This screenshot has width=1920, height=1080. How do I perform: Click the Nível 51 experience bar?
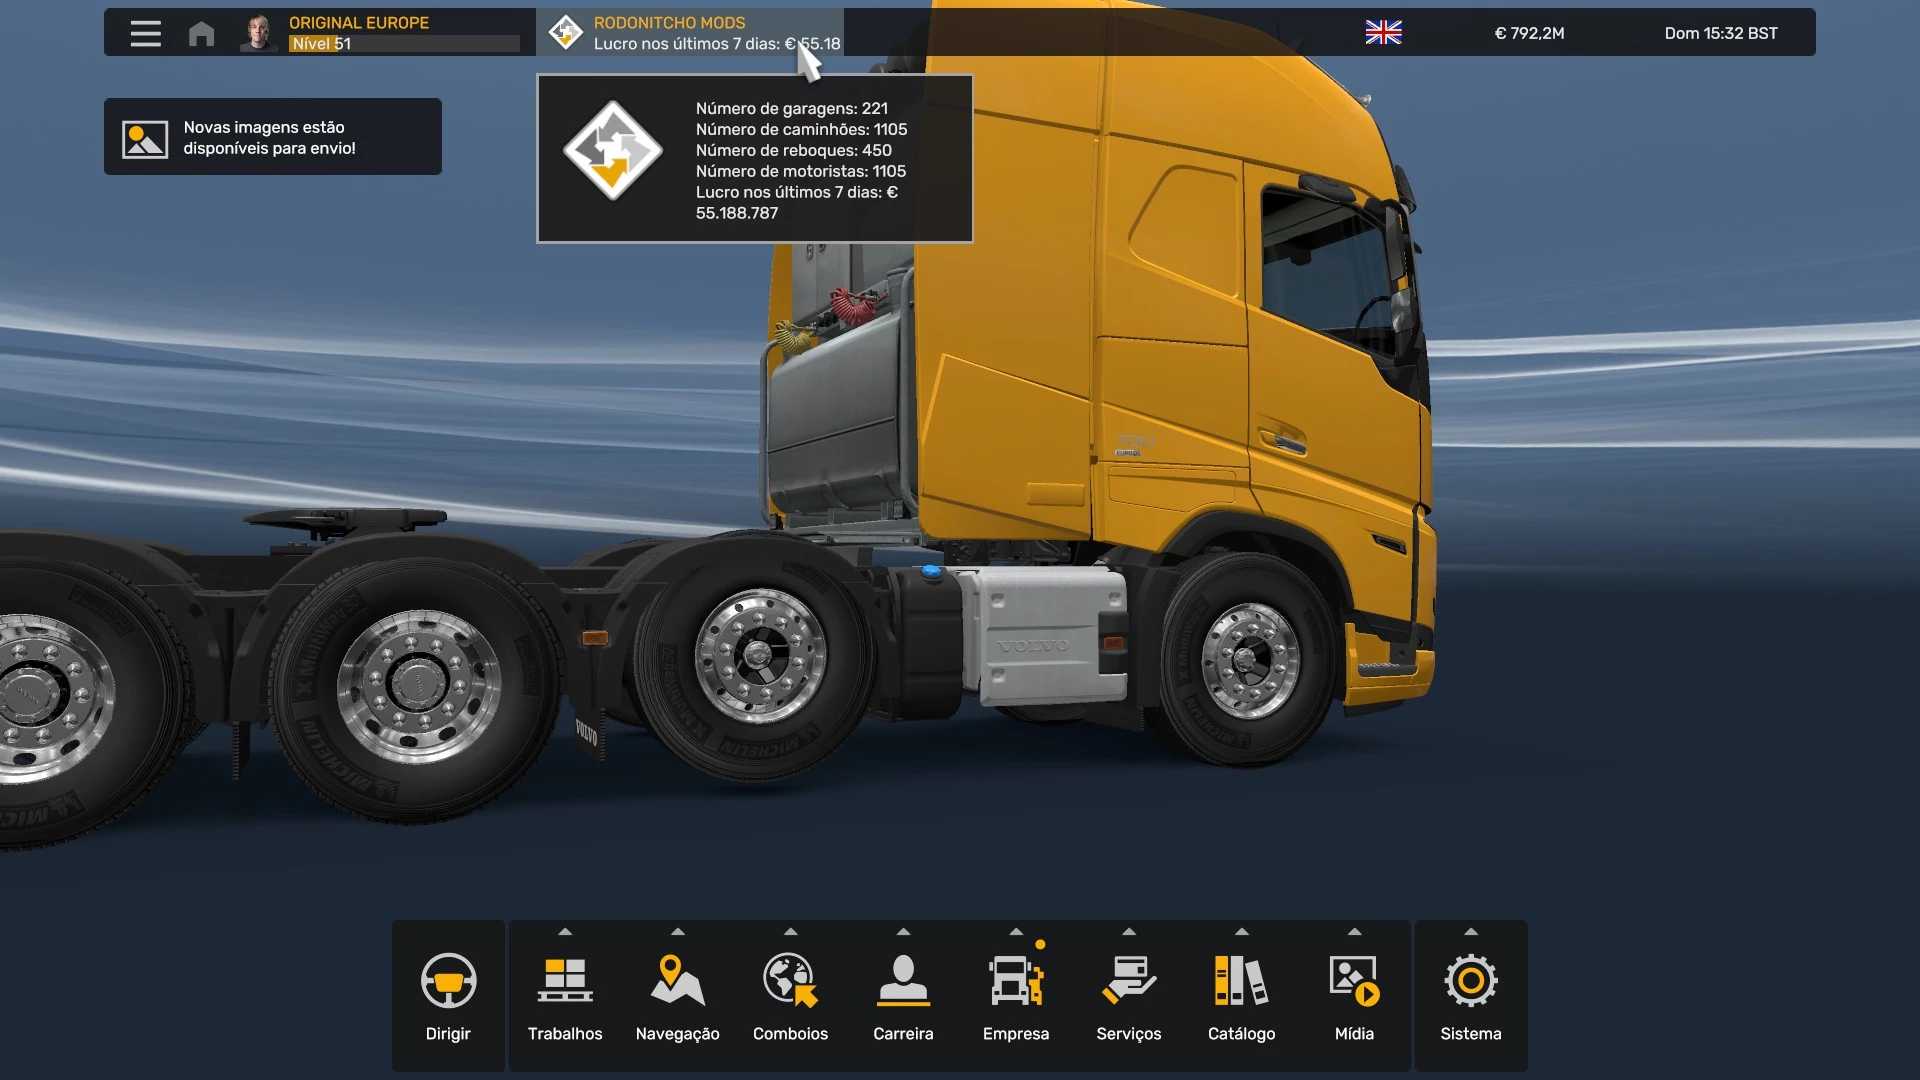click(x=404, y=44)
